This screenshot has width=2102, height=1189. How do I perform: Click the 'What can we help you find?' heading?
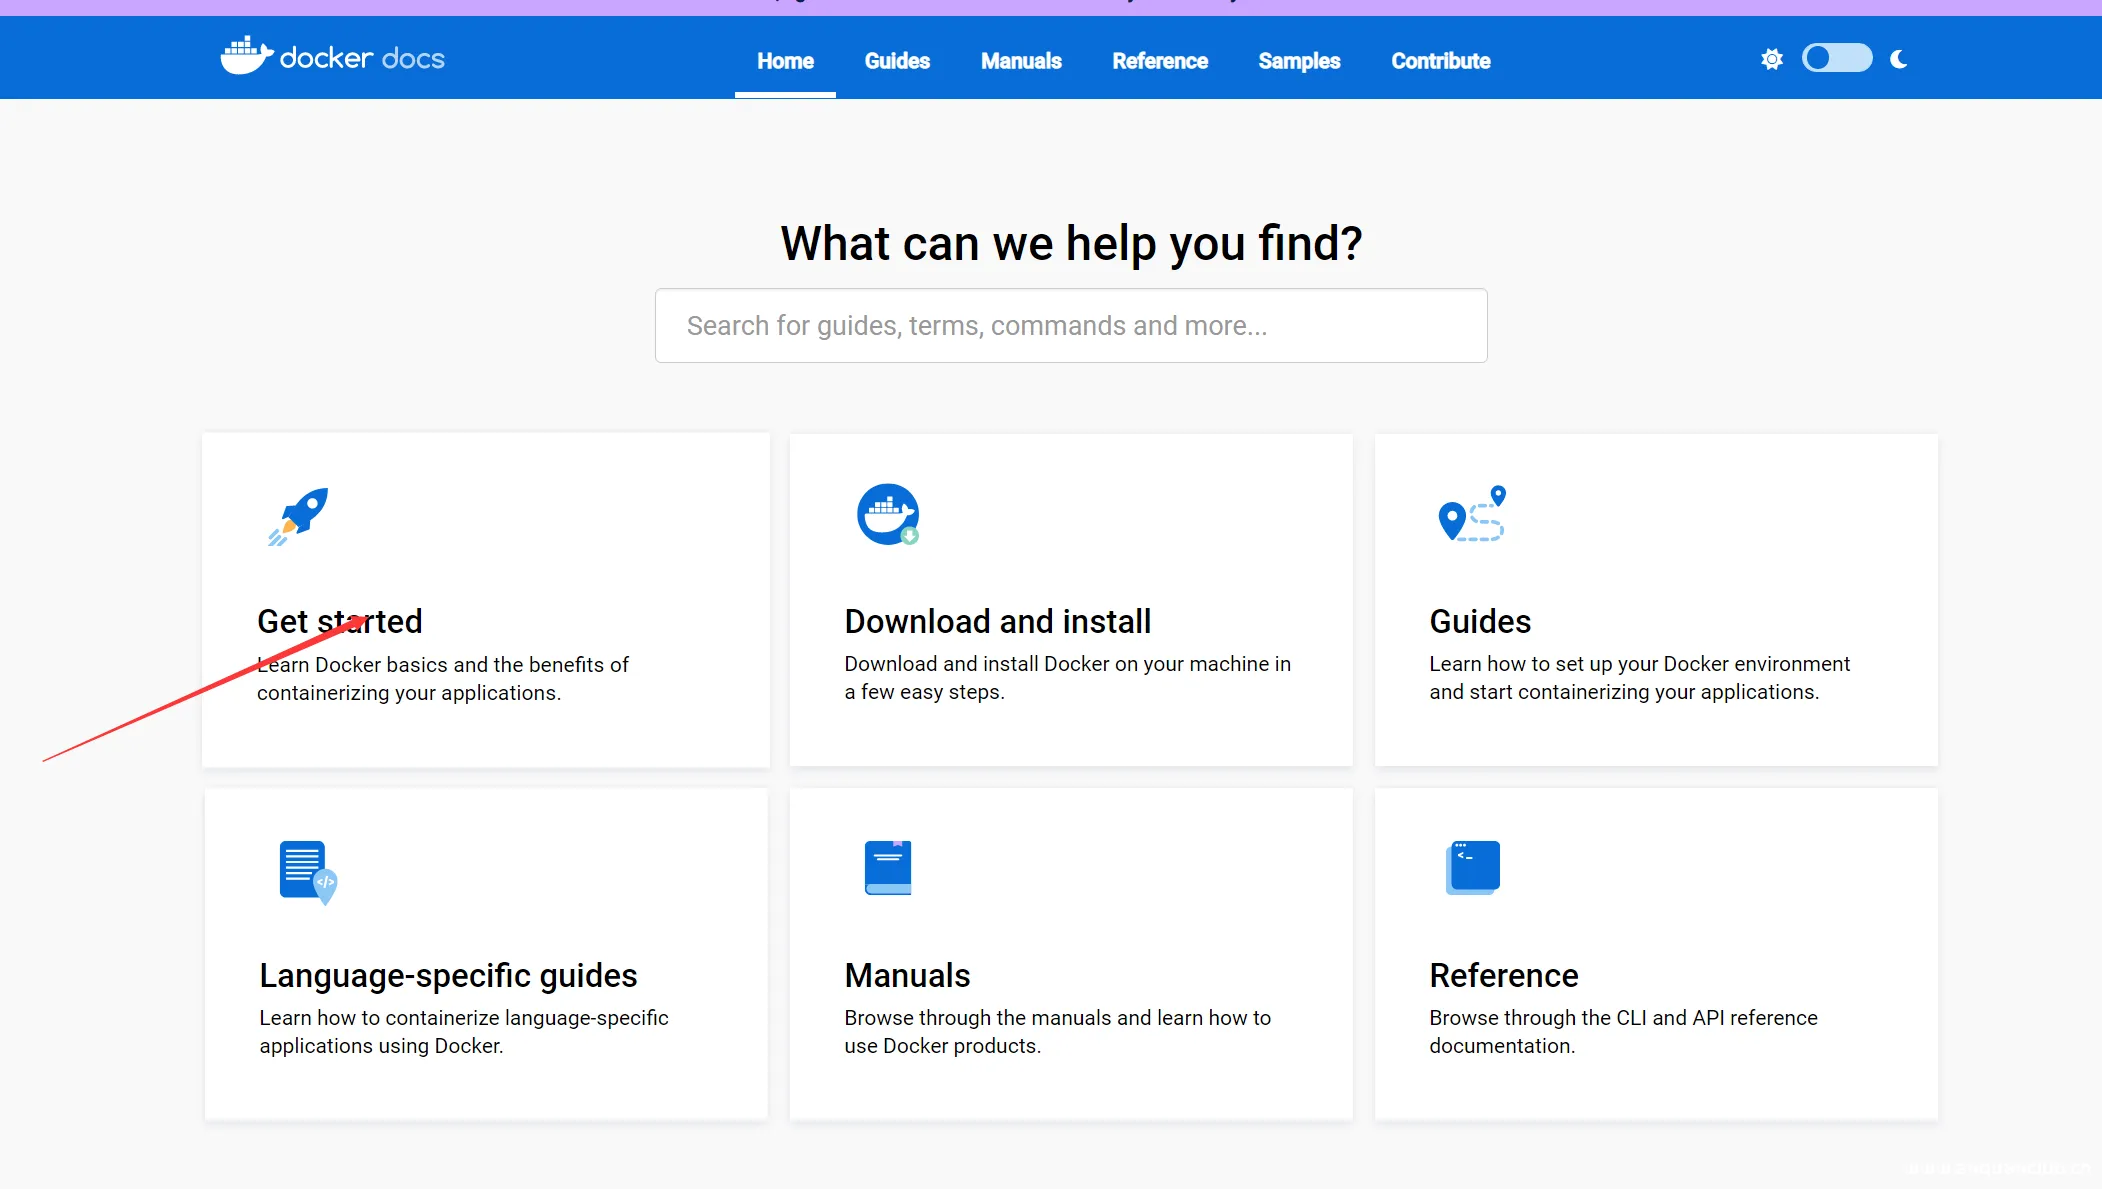(1071, 243)
